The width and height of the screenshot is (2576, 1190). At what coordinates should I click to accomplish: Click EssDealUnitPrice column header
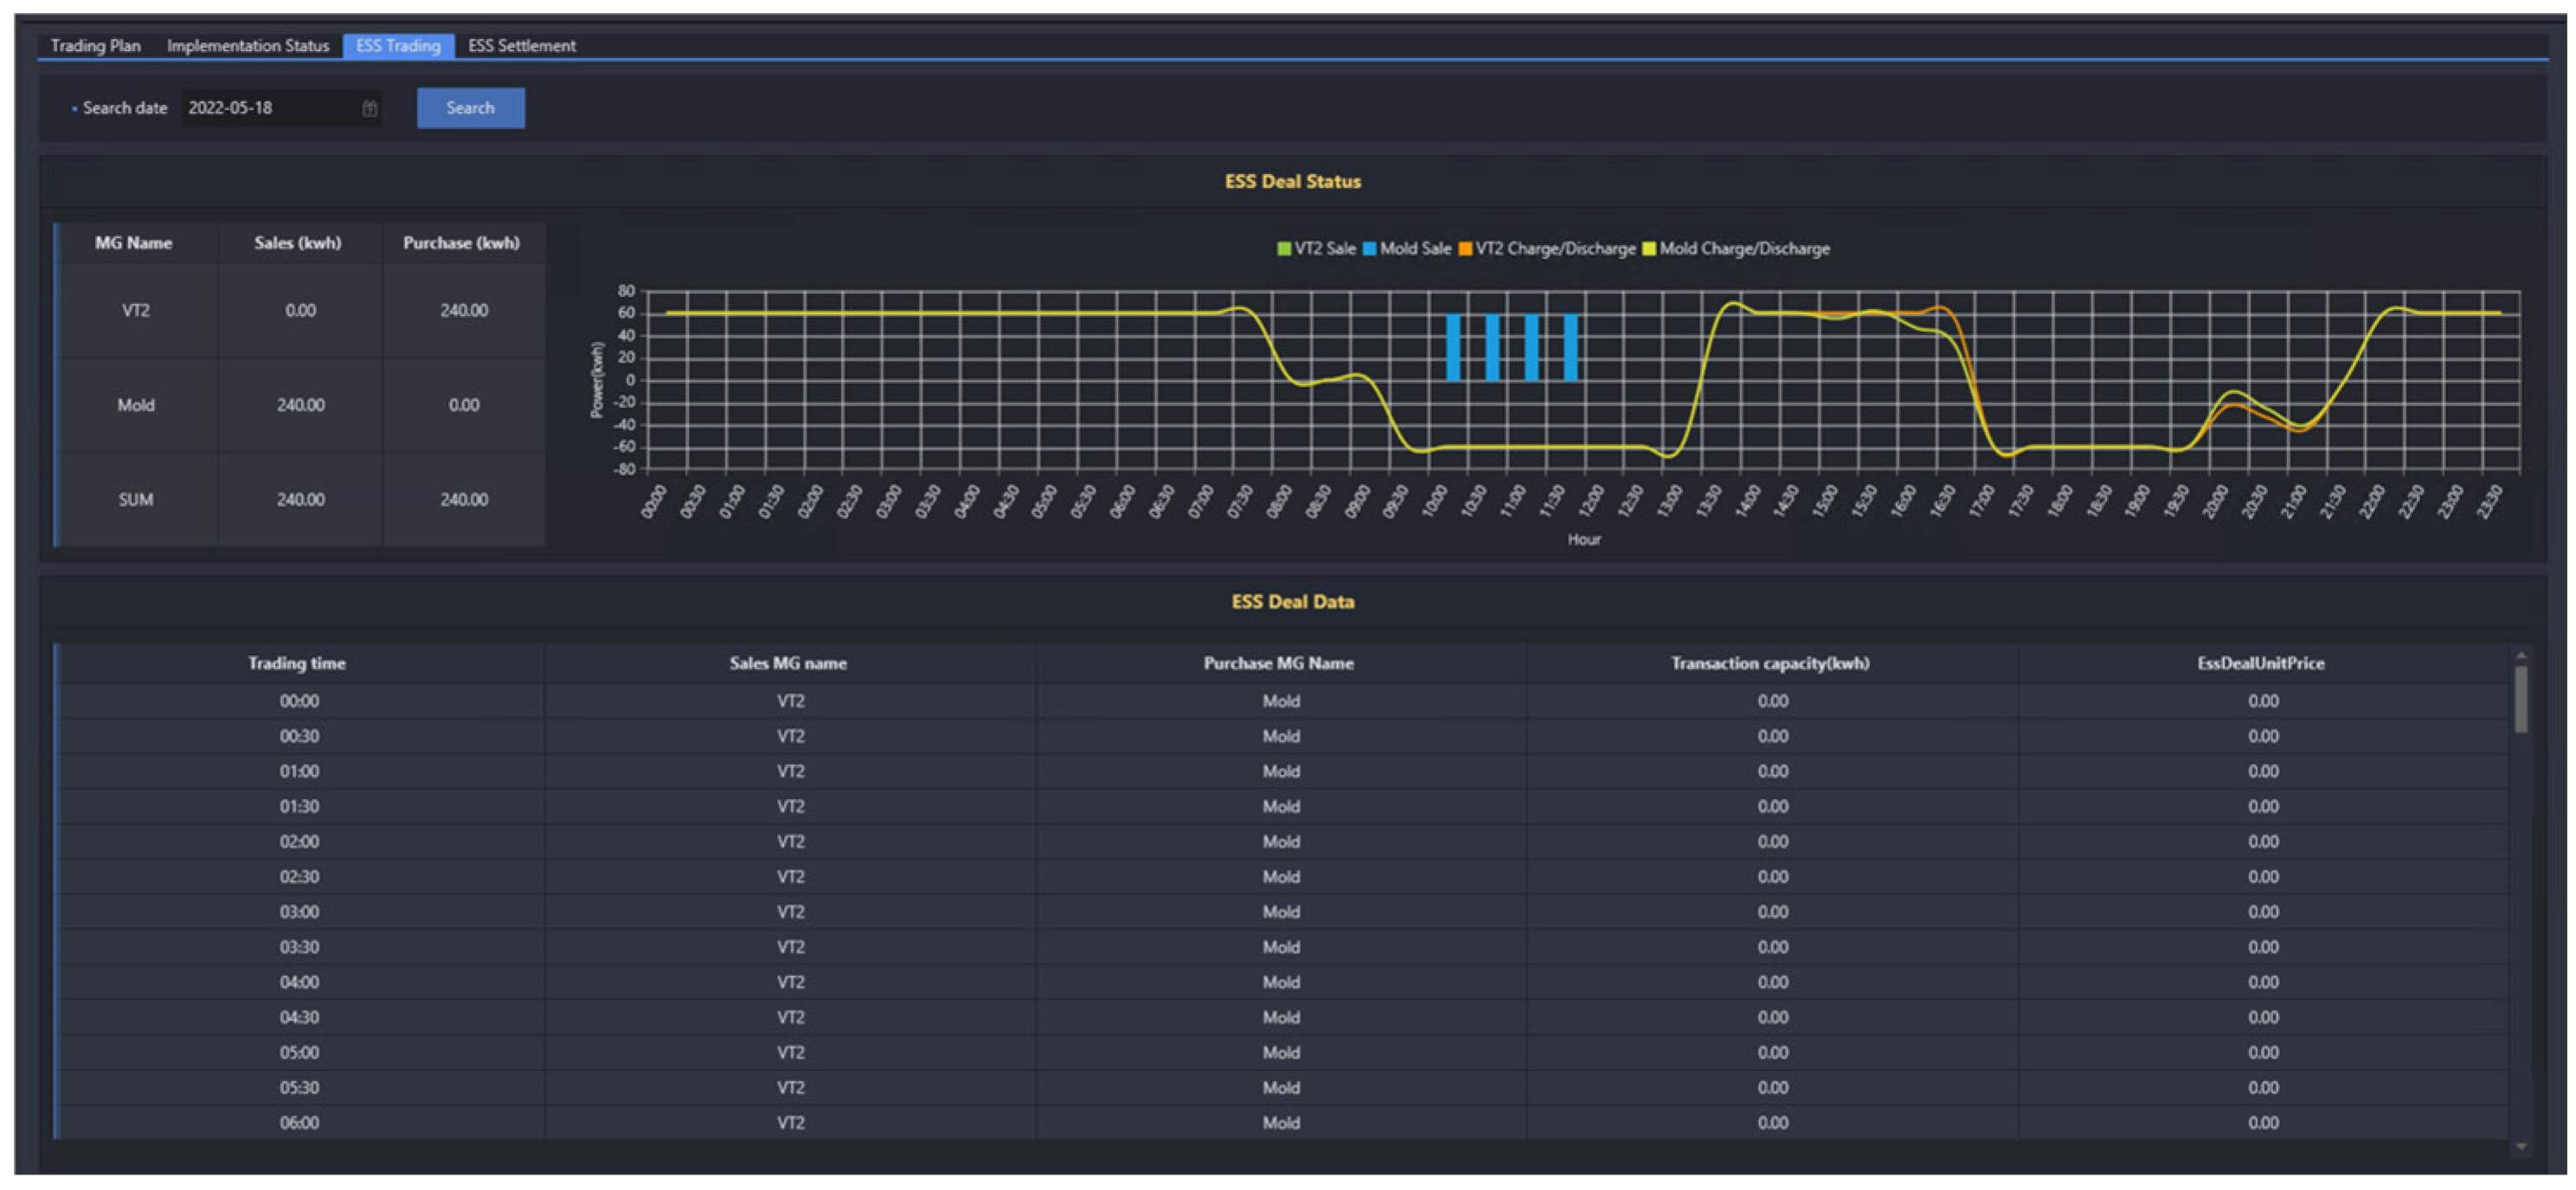(2260, 663)
